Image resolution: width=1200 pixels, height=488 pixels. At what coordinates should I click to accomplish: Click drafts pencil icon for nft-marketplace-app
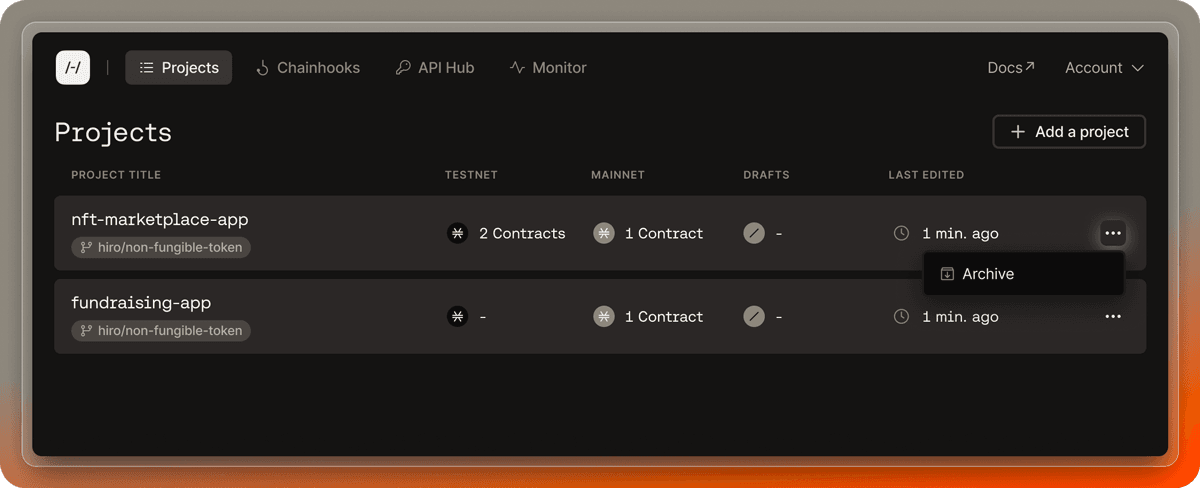coord(754,233)
